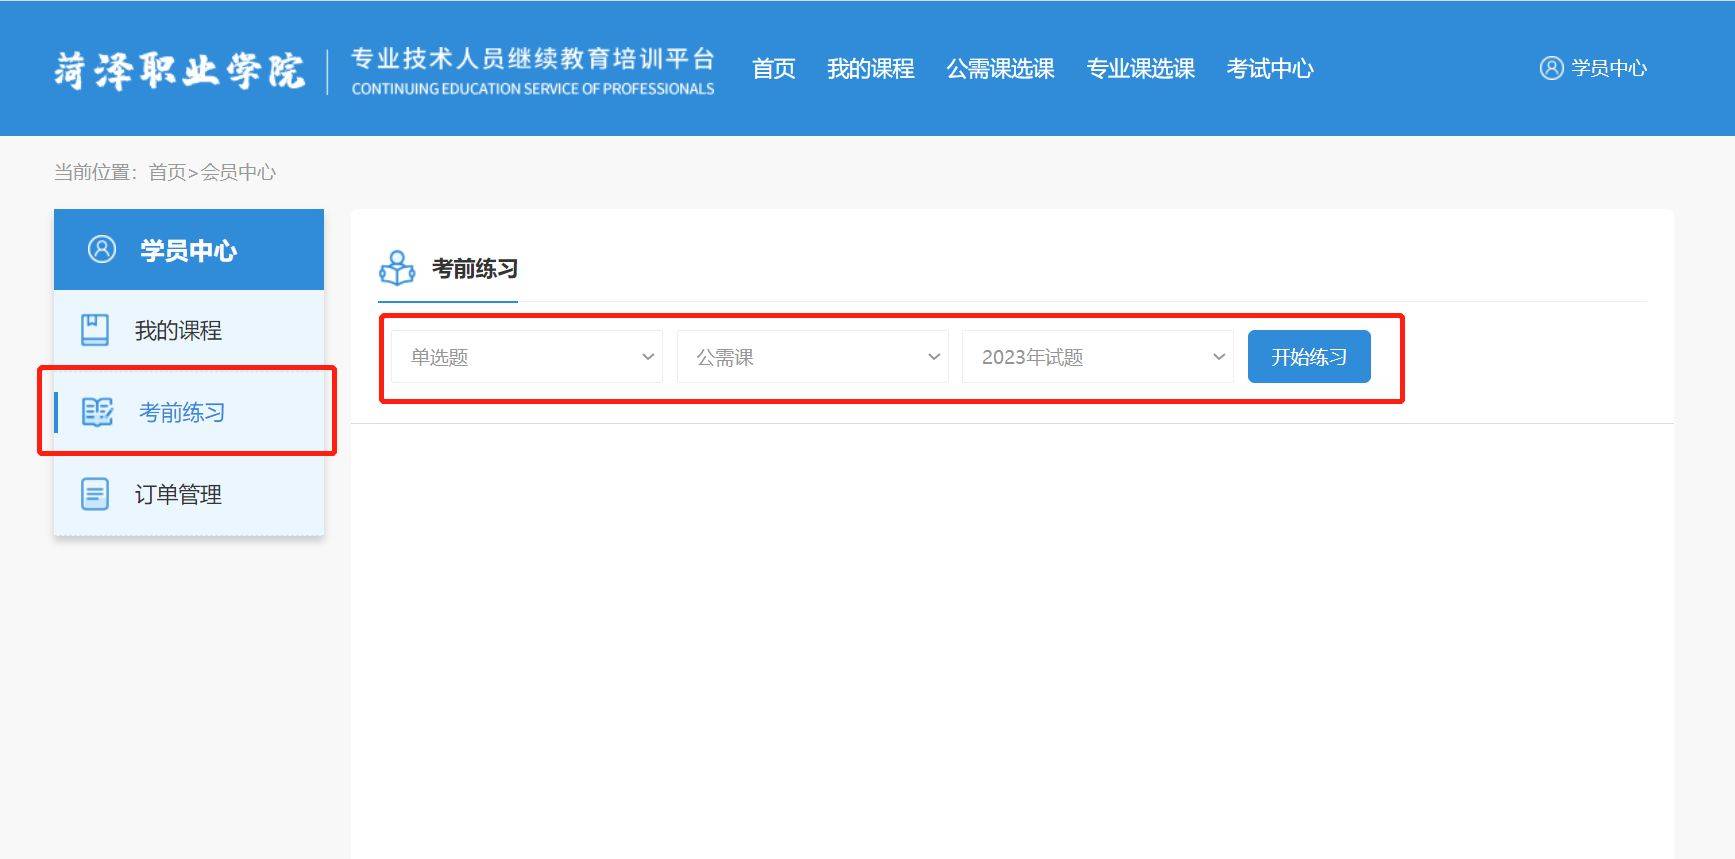Open 我的课程 in top navigation
The image size is (1735, 859).
[871, 68]
